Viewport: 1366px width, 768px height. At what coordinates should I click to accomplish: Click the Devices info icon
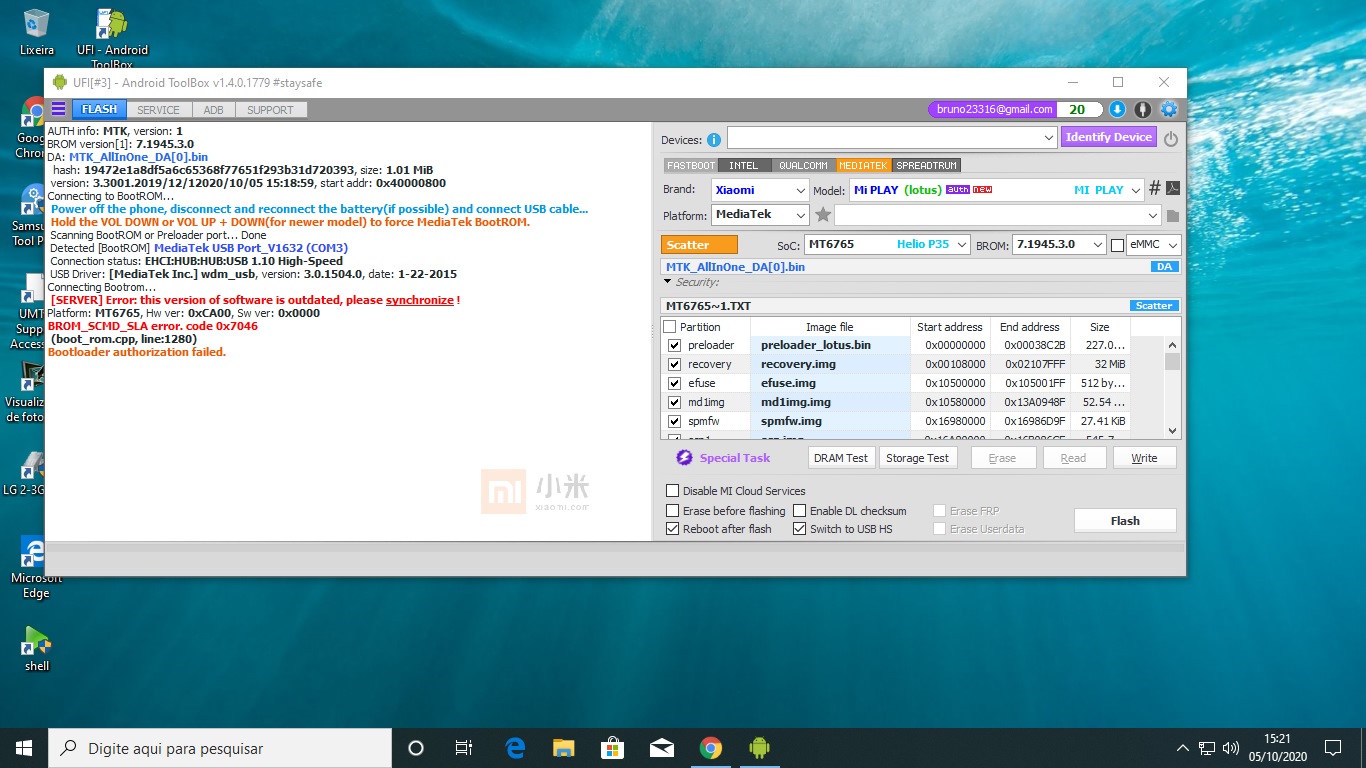click(x=714, y=140)
